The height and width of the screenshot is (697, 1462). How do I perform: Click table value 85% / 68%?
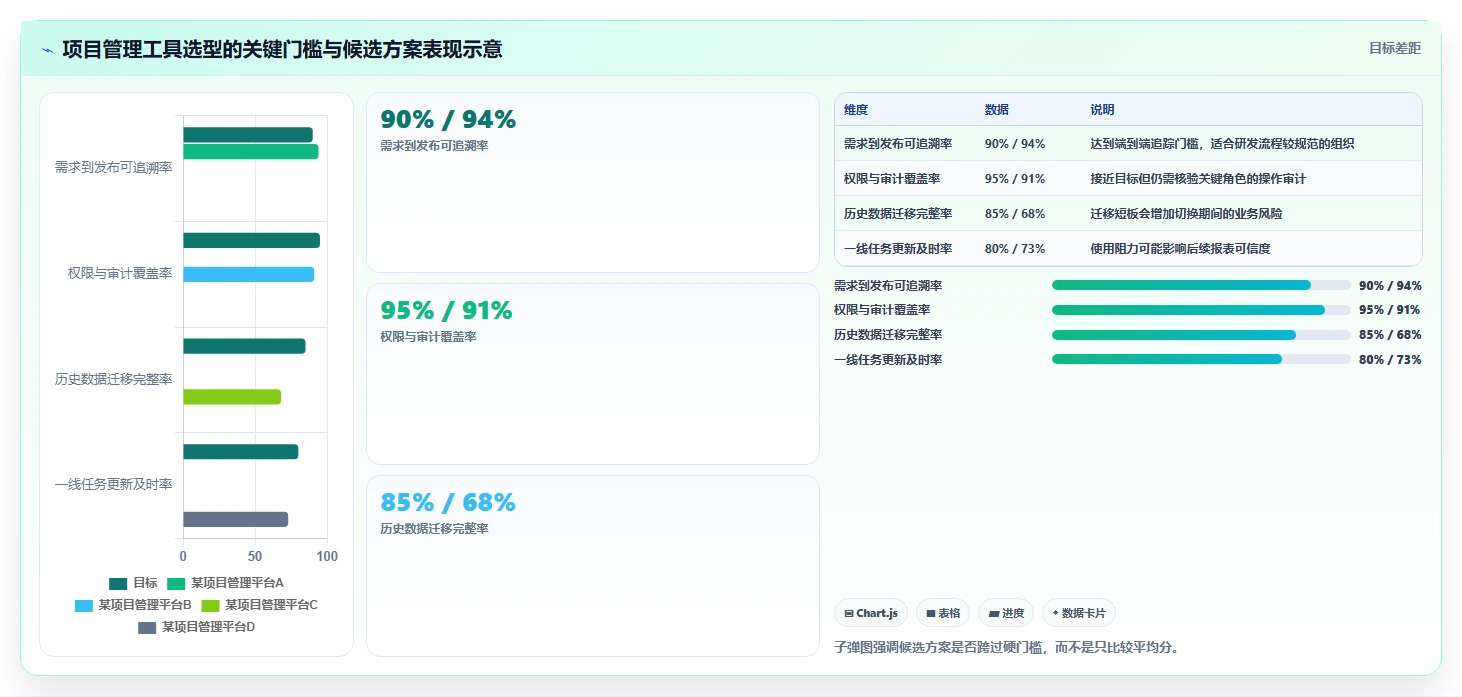pyautogui.click(x=1015, y=214)
